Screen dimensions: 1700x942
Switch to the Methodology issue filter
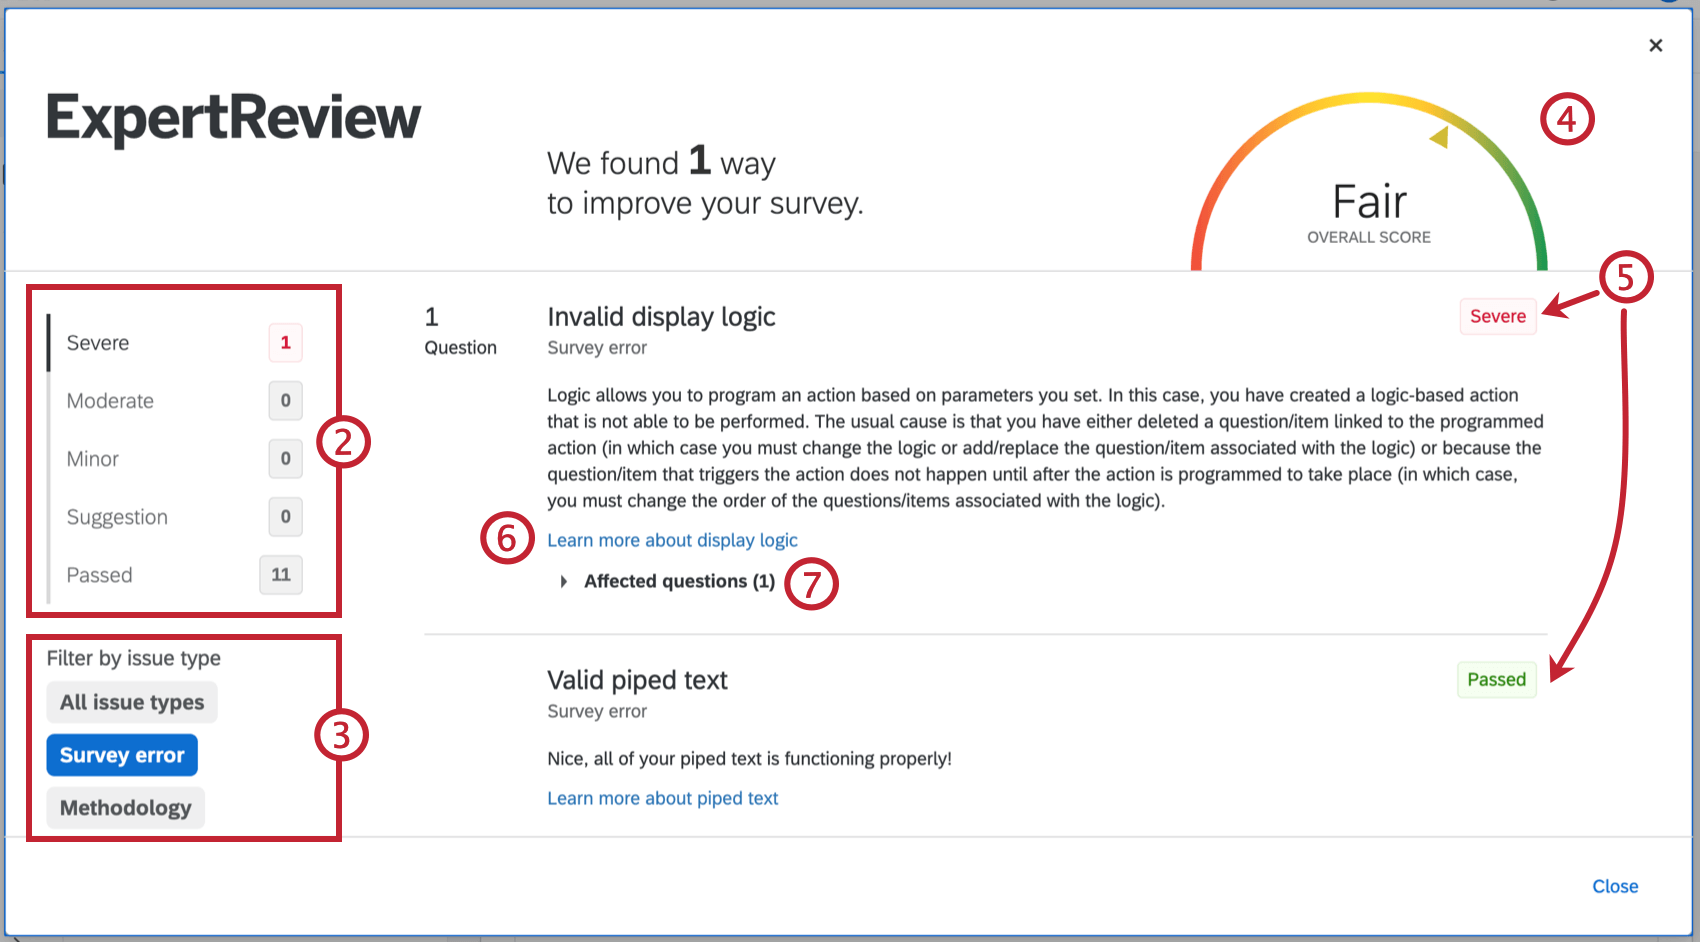tap(124, 807)
